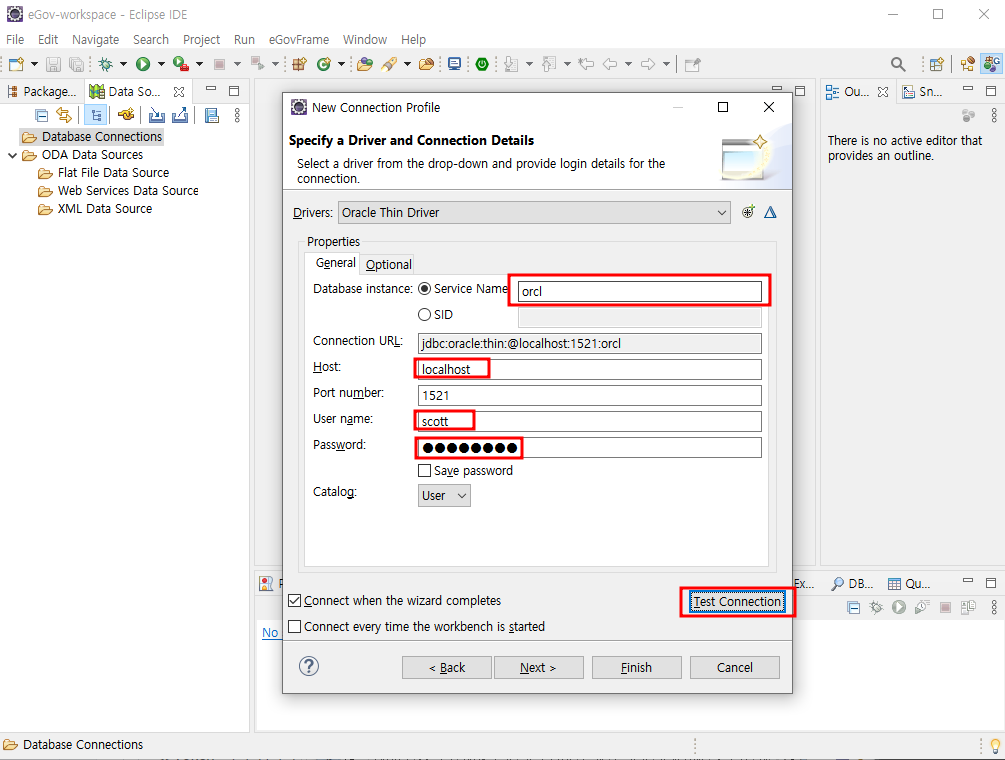This screenshot has width=1005, height=760.
Task: Click the New Connection Profile hand icon
Action: click(126, 115)
